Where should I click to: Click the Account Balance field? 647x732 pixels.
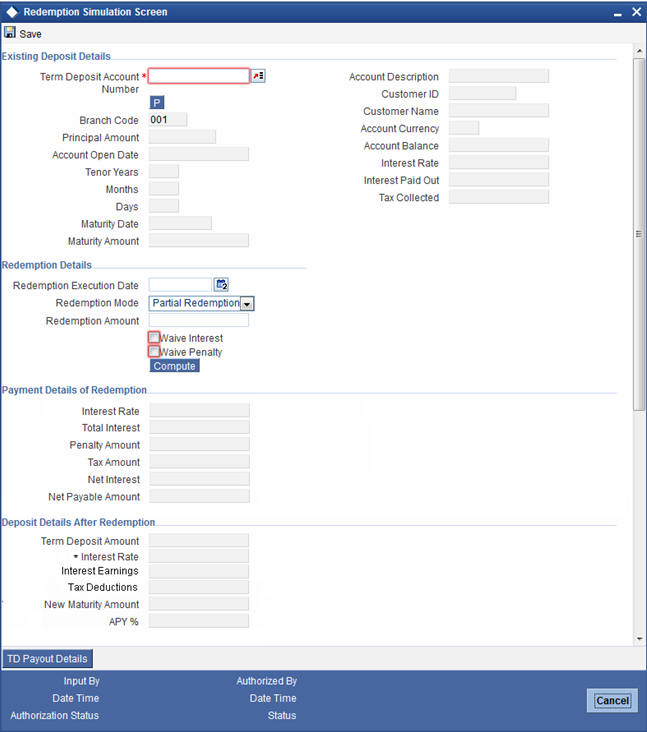[499, 145]
